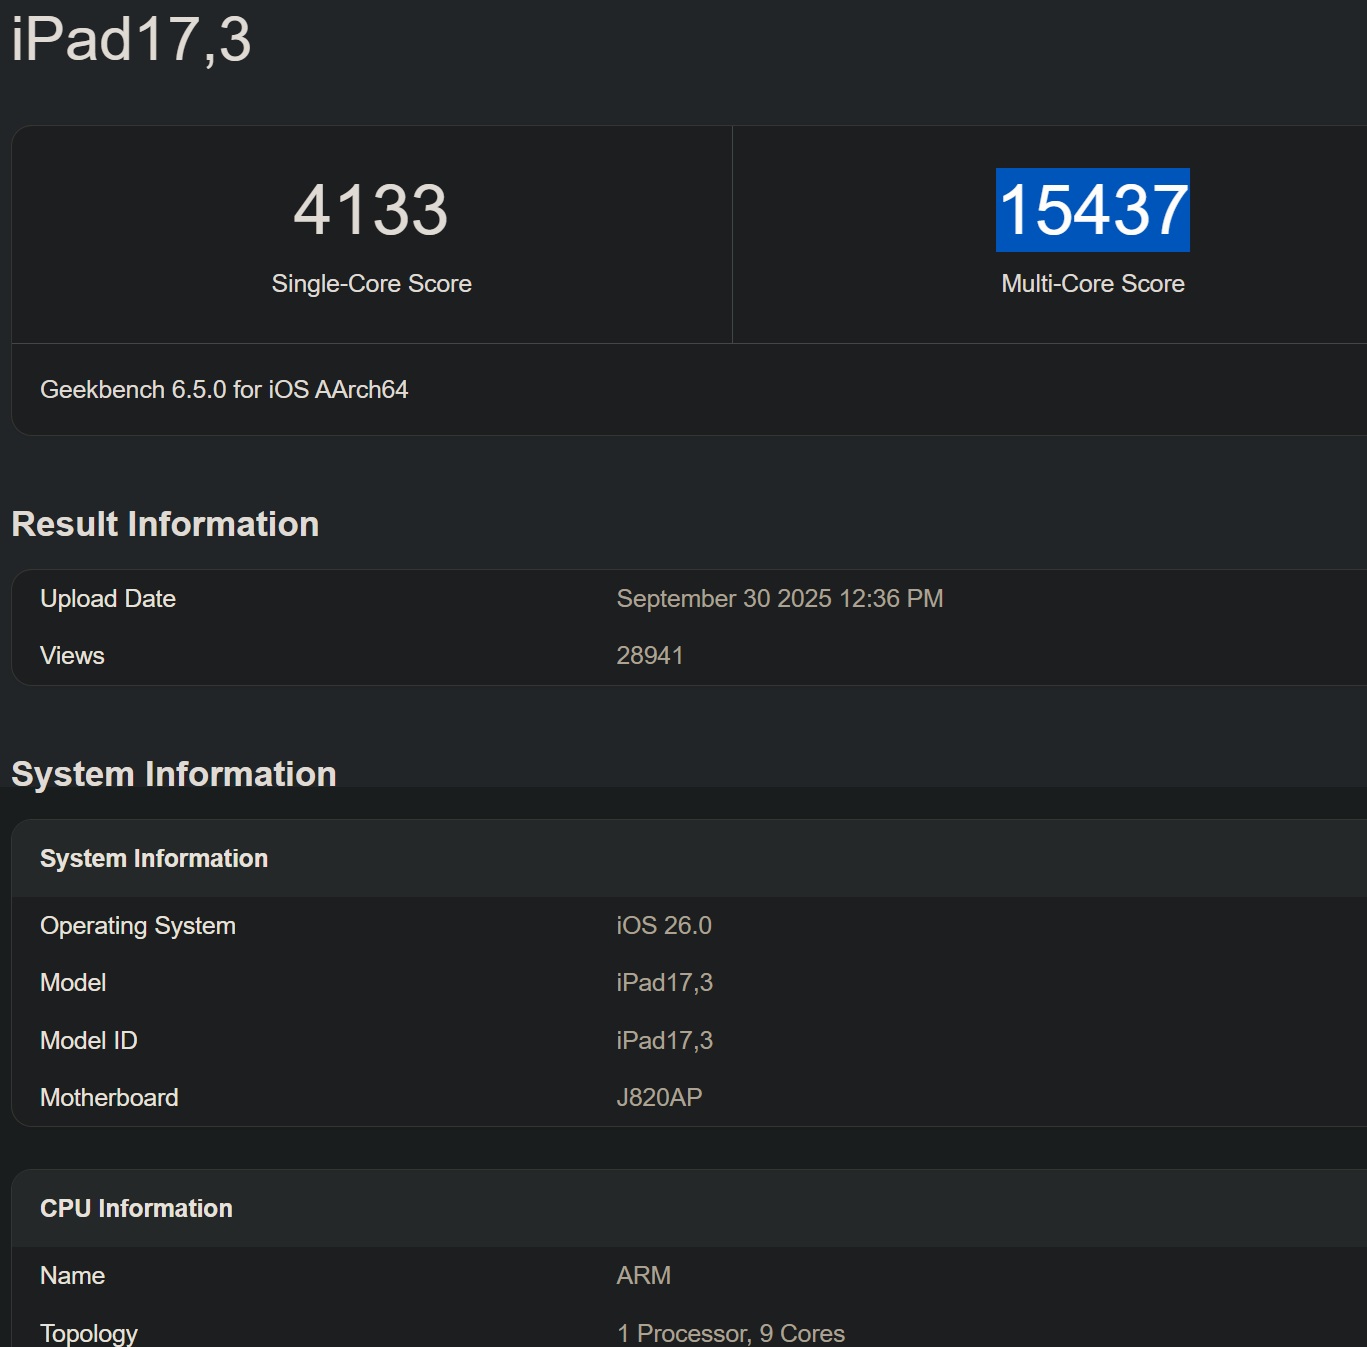
Task: Click the Single-Core Score value 4133
Action: (372, 209)
